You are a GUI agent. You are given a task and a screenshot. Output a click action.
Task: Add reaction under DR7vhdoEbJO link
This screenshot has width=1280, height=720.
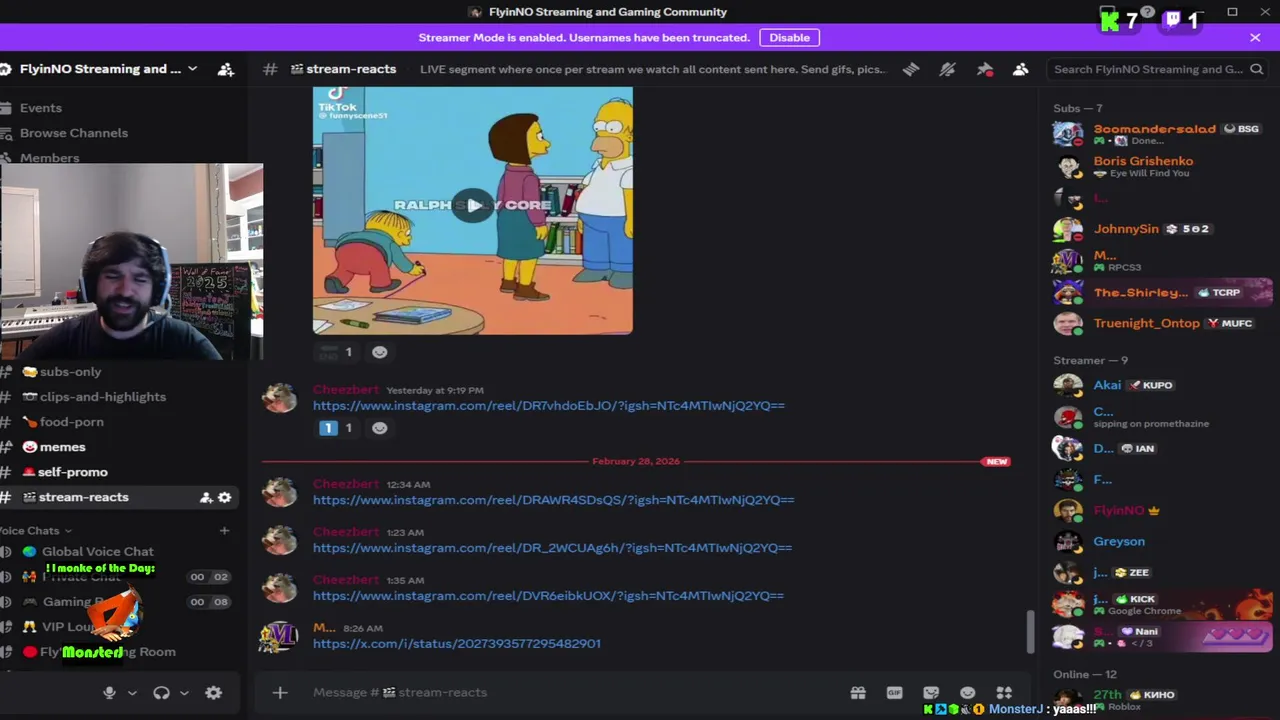(x=379, y=428)
